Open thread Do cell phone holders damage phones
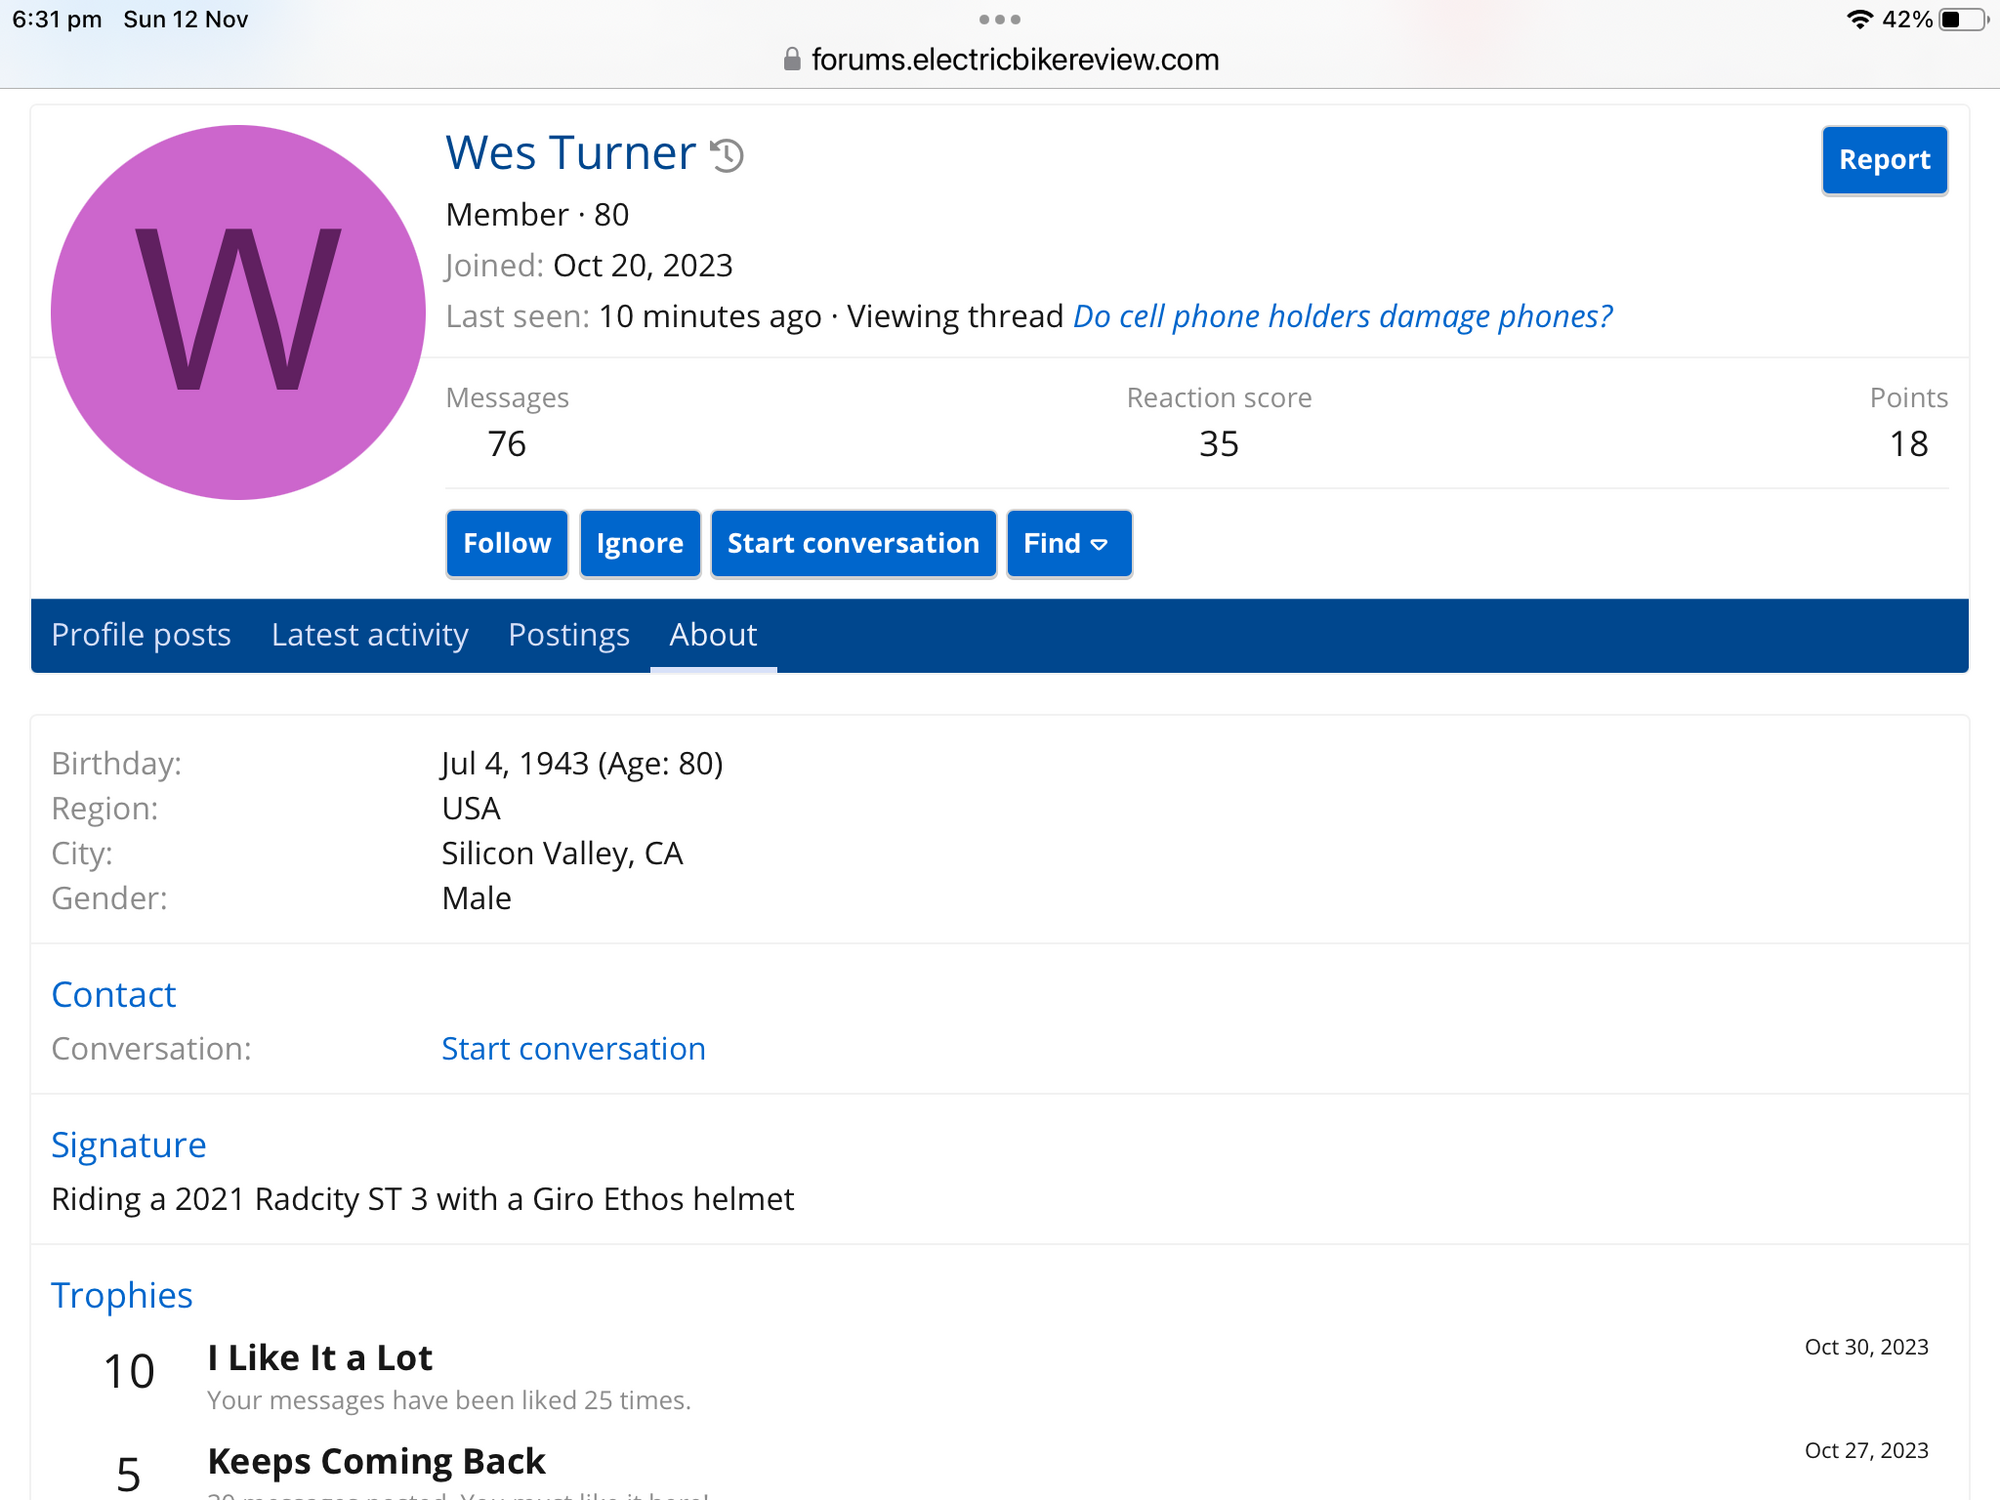 tap(1342, 316)
